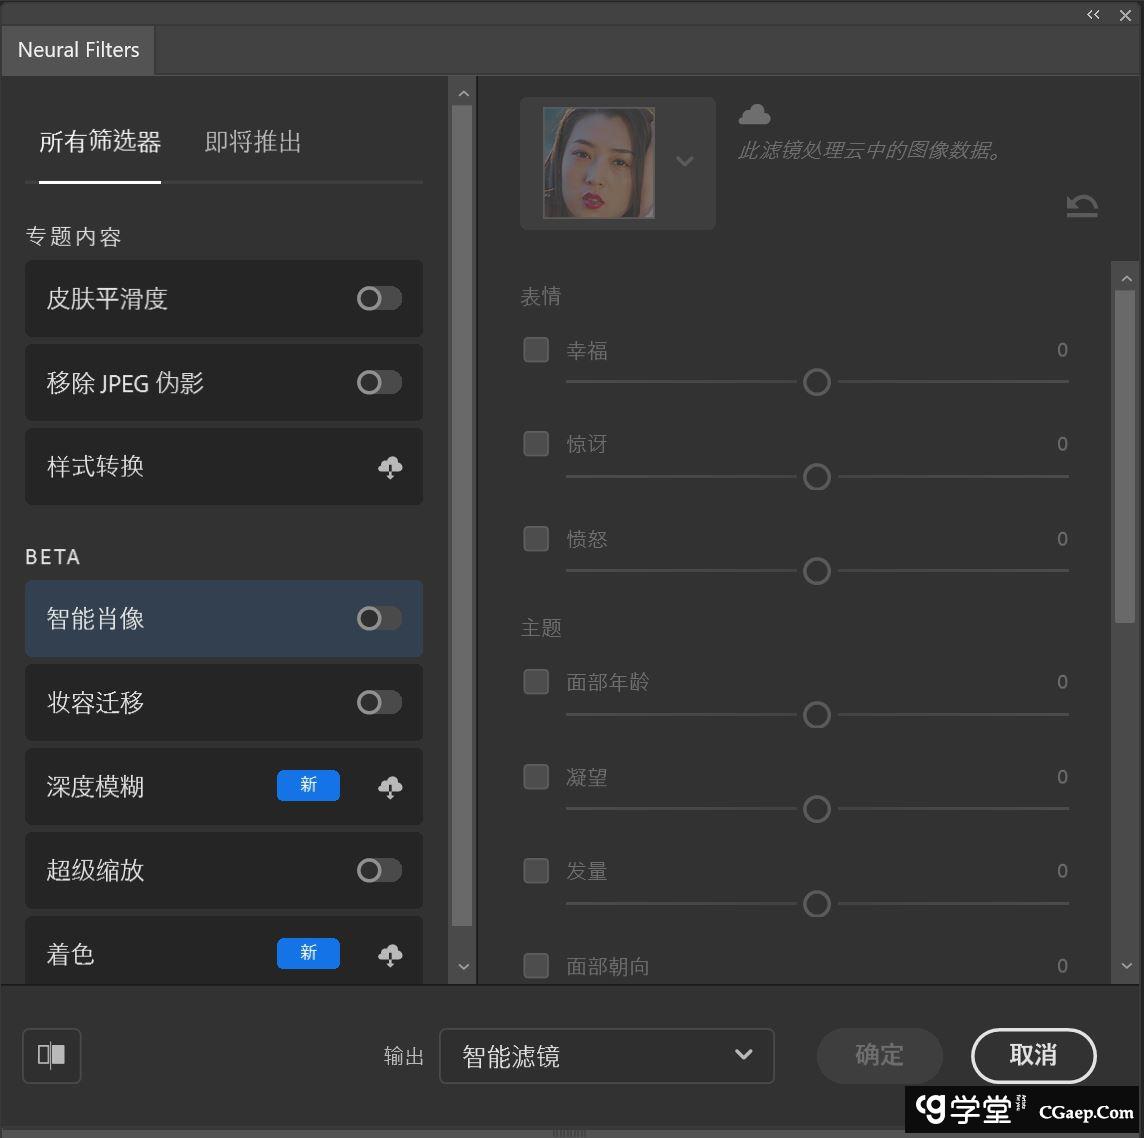The height and width of the screenshot is (1138, 1144).
Task: Download the 样式转换 filter via its cloud icon
Action: (x=390, y=467)
